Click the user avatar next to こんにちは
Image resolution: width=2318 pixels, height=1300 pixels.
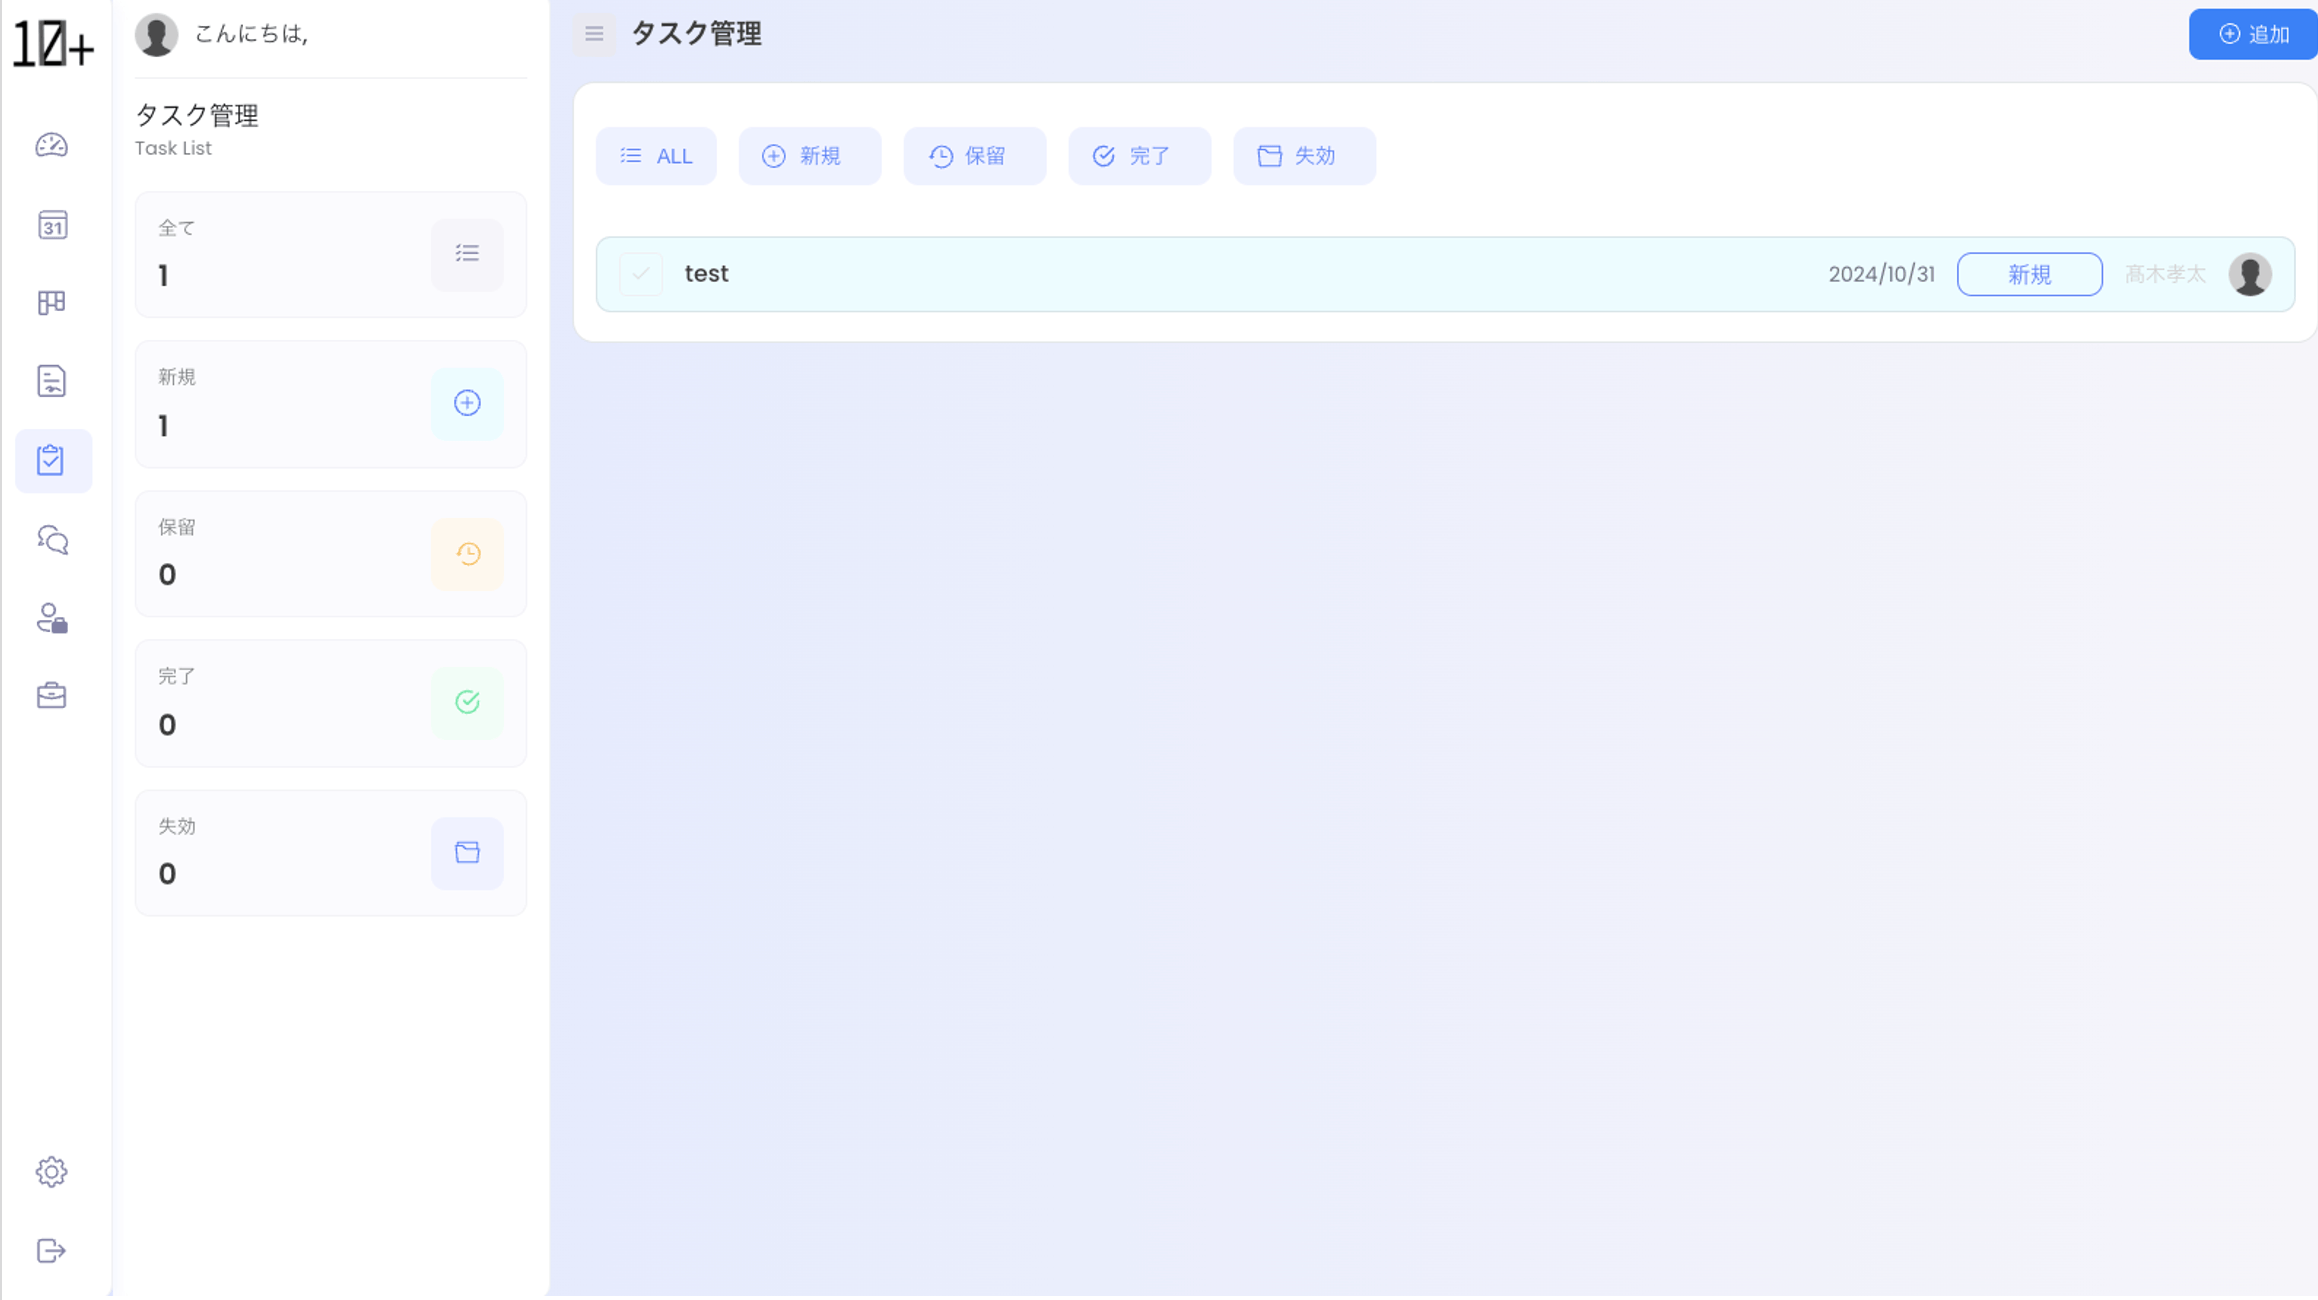pos(156,35)
